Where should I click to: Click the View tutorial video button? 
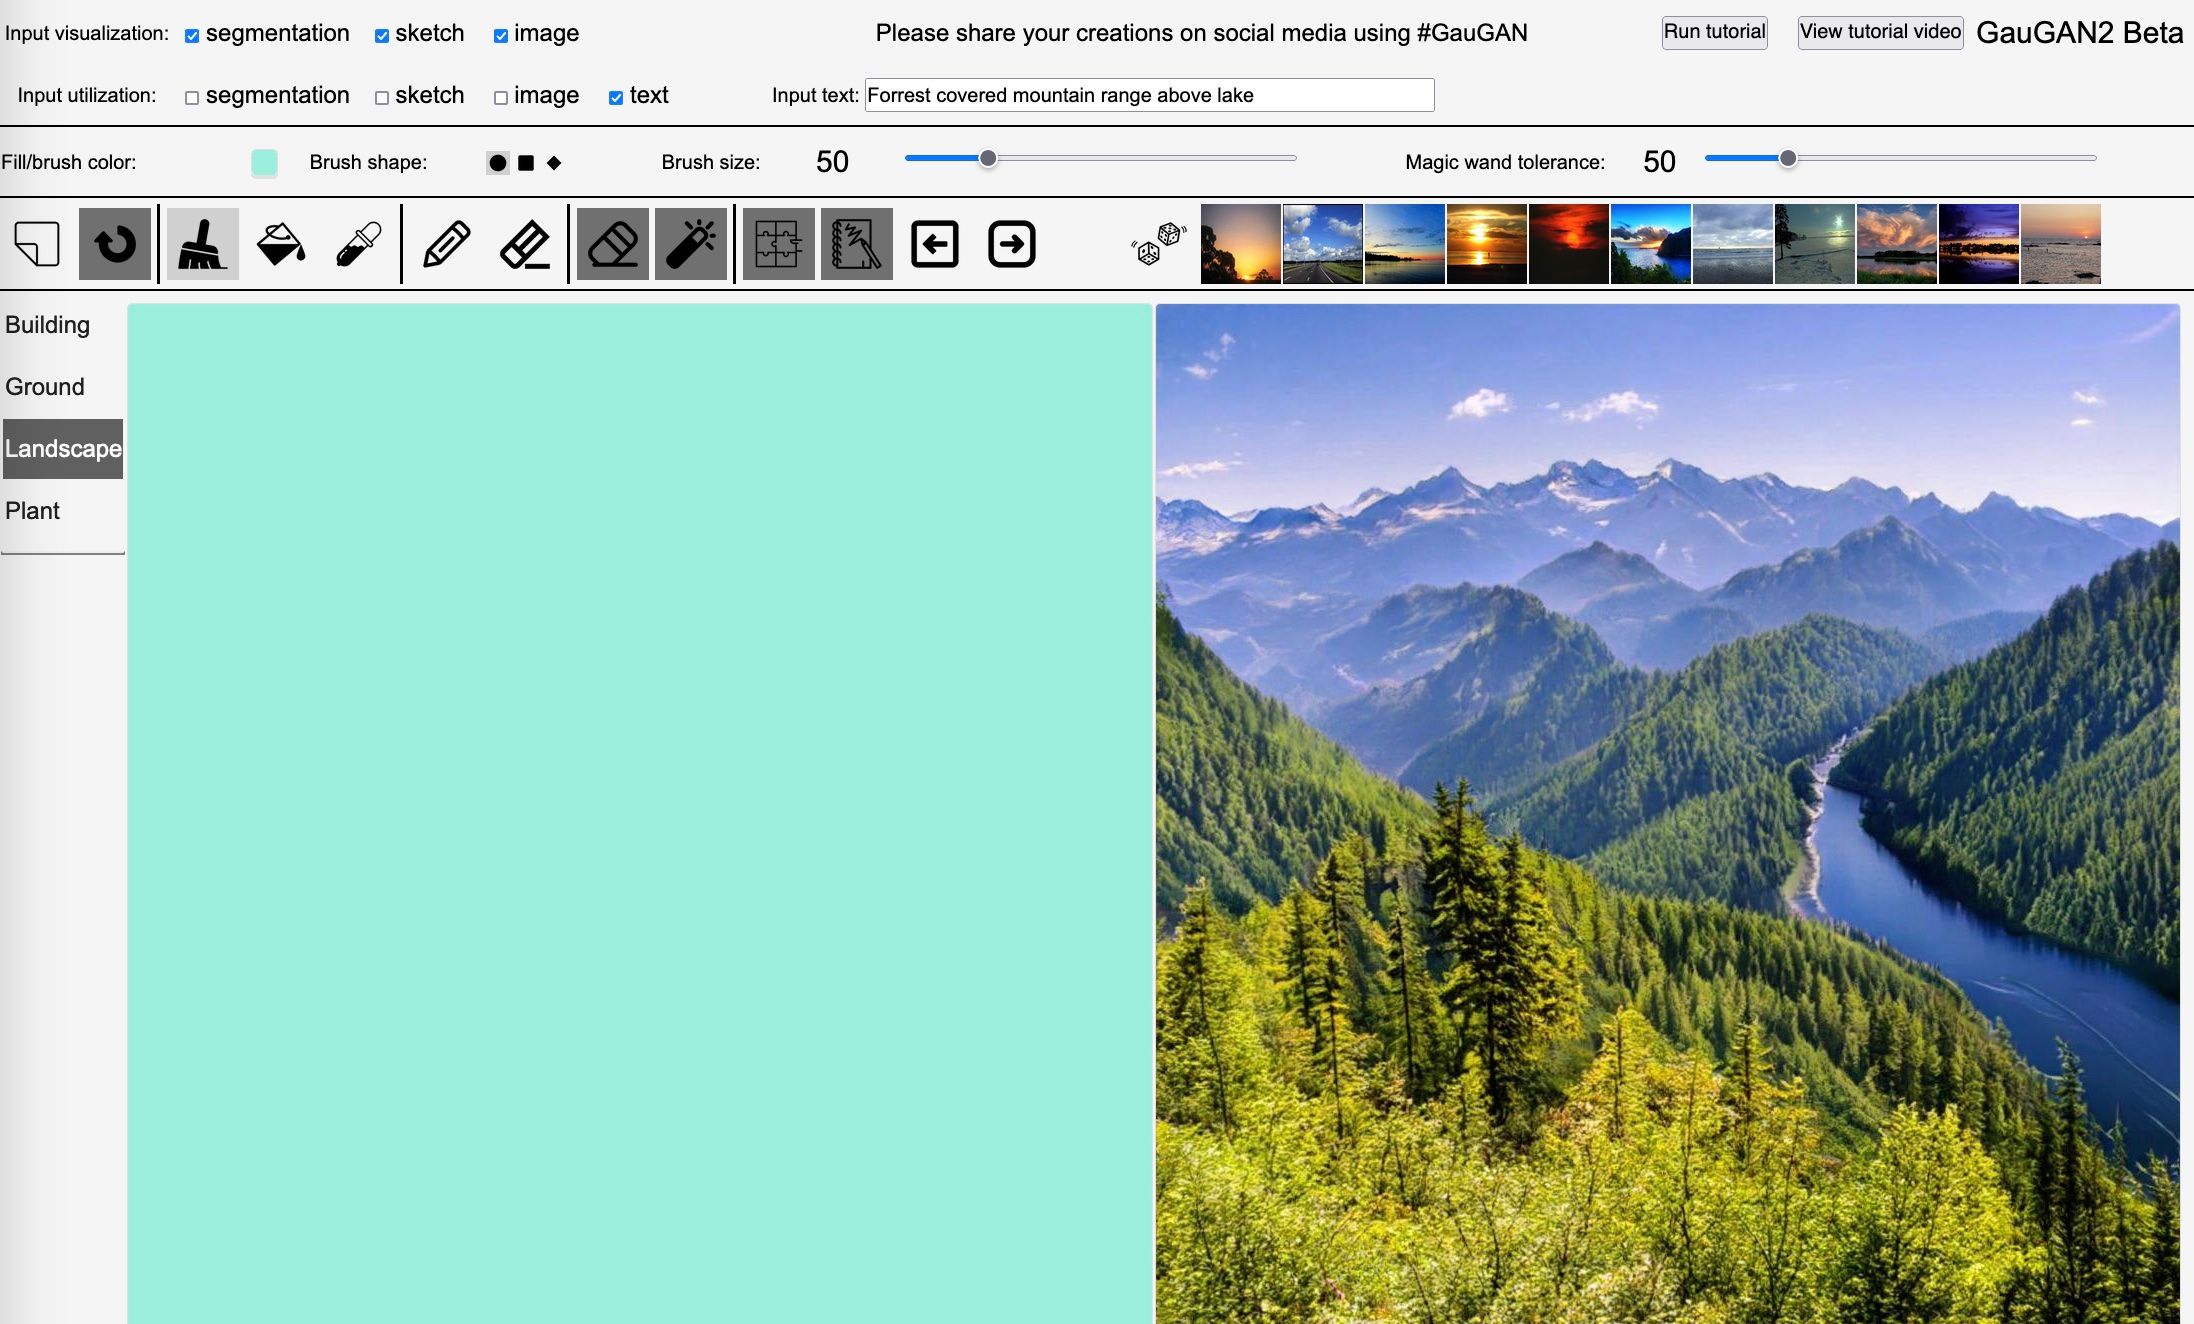[x=1880, y=32]
